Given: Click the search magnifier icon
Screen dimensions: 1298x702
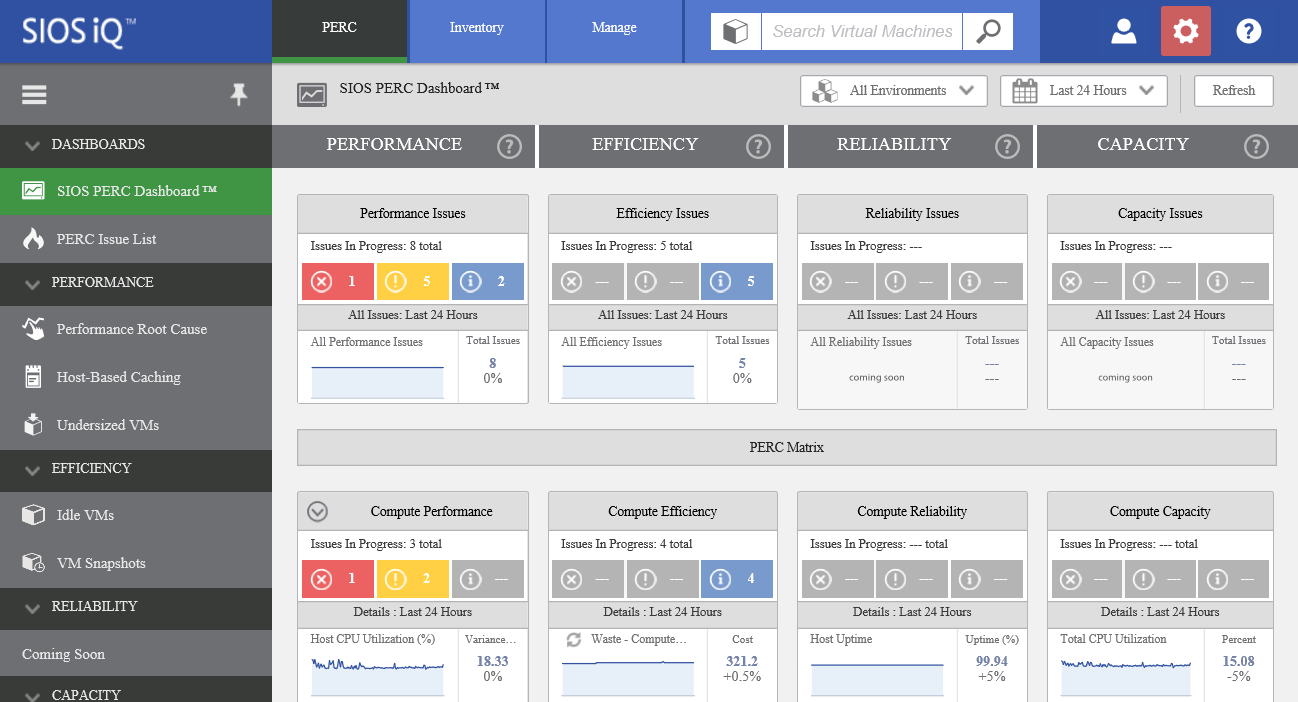Looking at the screenshot, I should pyautogui.click(x=988, y=31).
